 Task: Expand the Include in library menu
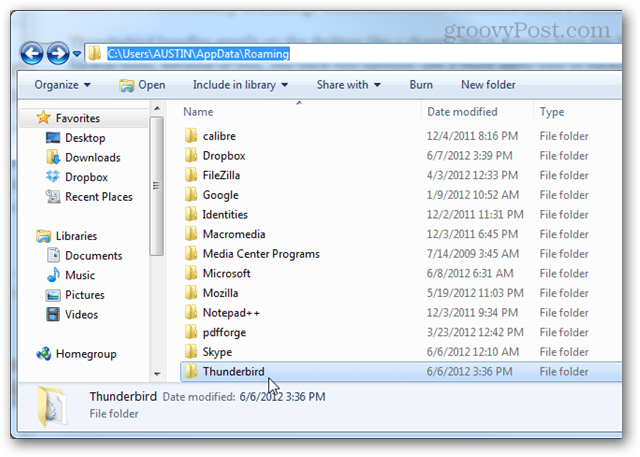point(240,85)
